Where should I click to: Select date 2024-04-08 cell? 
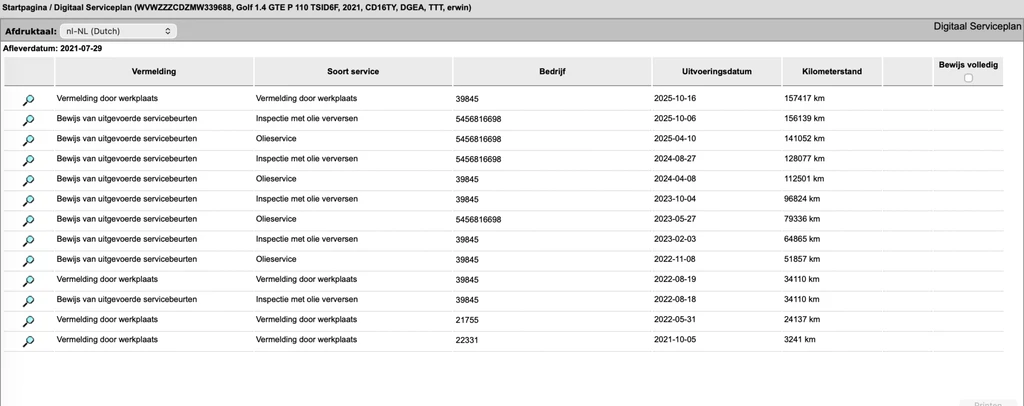(675, 179)
